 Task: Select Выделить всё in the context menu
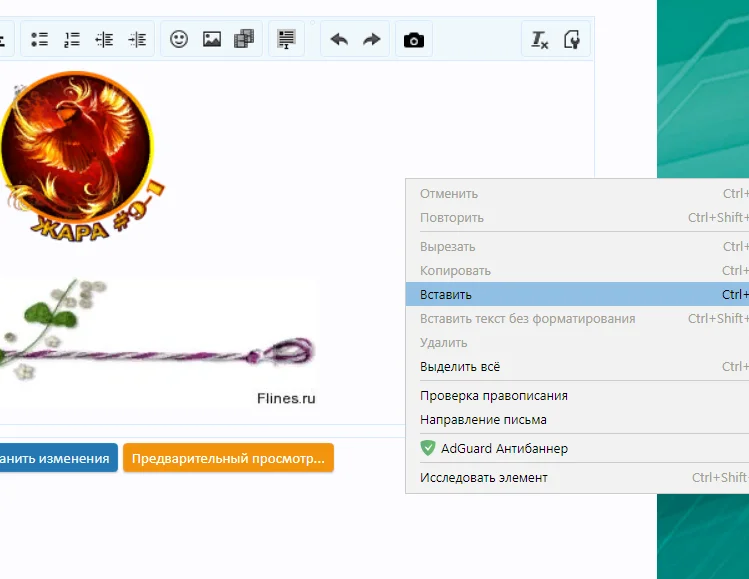(577, 366)
